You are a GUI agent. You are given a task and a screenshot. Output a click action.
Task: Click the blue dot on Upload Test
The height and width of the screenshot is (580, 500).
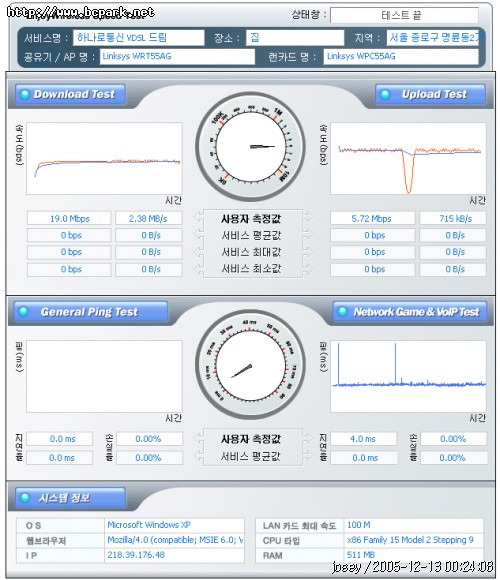coord(385,94)
